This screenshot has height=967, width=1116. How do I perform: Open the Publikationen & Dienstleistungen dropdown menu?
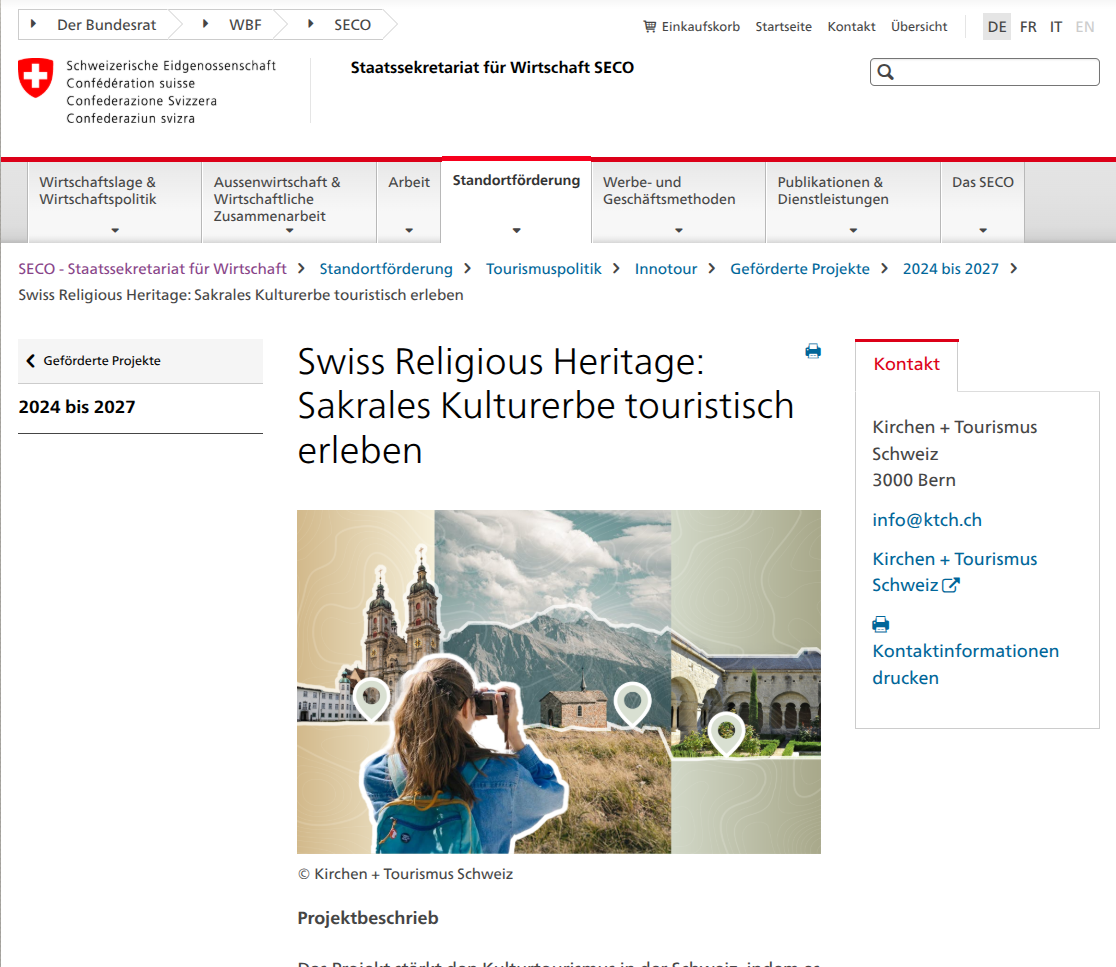click(x=852, y=203)
